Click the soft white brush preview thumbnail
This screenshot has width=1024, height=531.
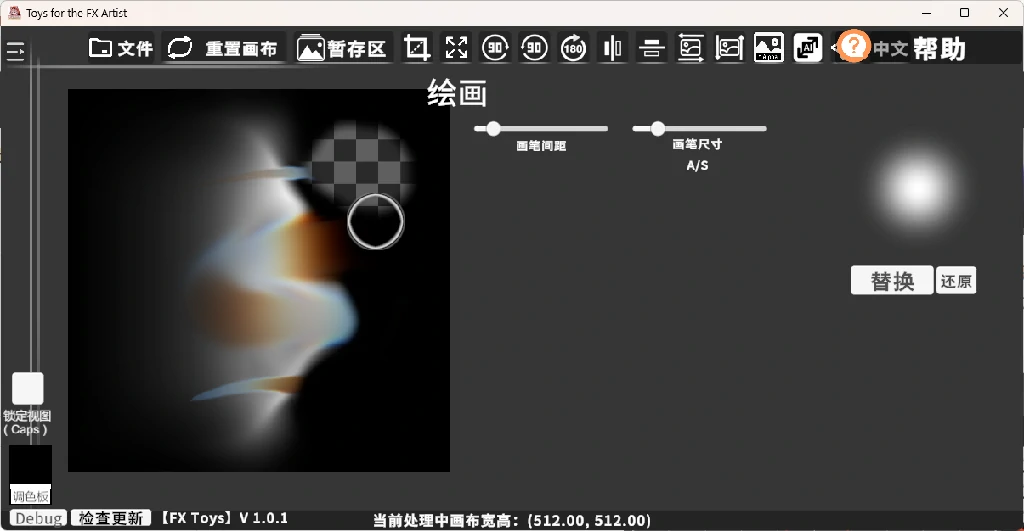917,186
